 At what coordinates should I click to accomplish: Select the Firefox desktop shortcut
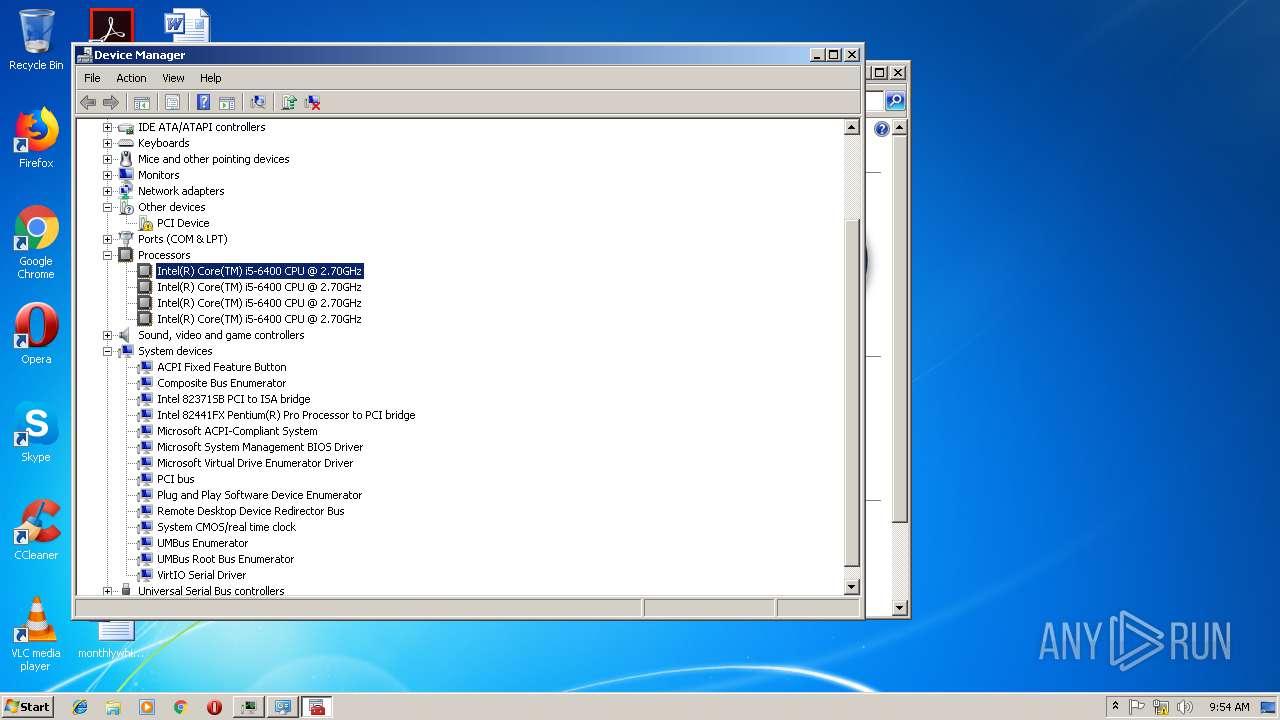click(x=36, y=138)
